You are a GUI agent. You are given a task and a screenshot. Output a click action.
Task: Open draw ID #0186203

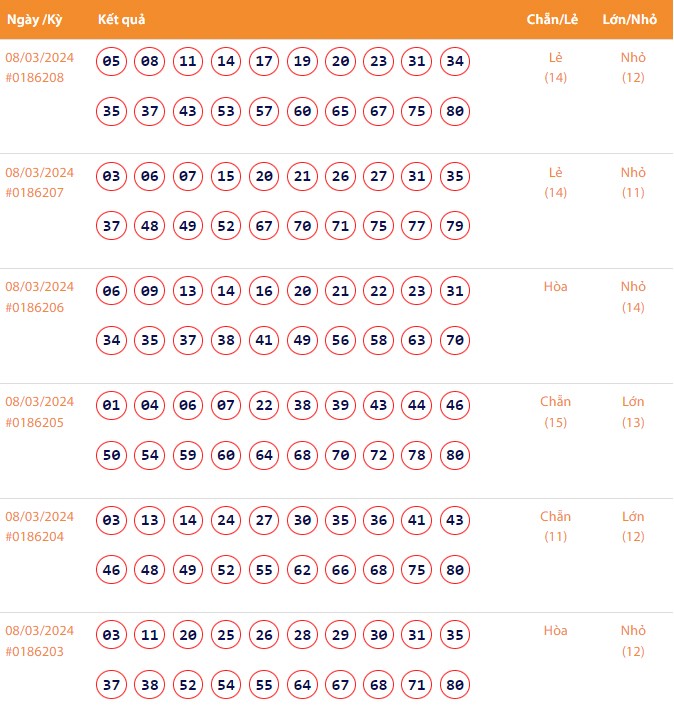pyautogui.click(x=35, y=651)
